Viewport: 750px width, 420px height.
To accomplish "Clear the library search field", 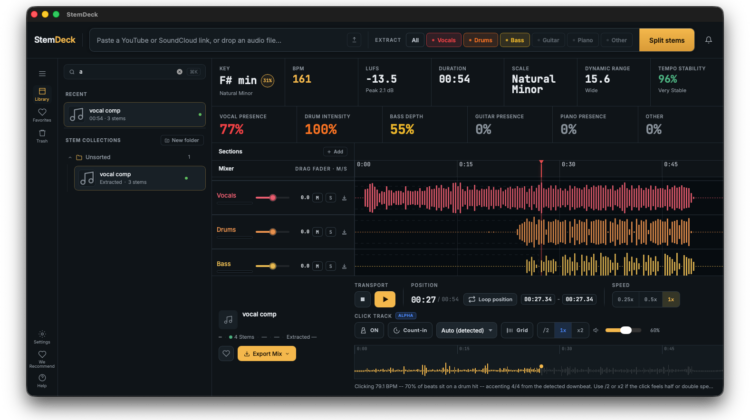I will click(179, 72).
